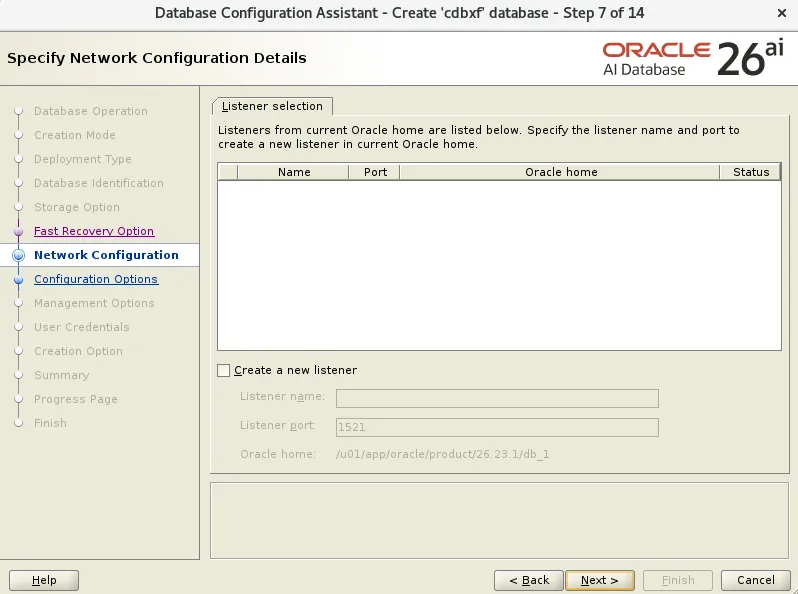This screenshot has height=594, width=798.
Task: Go to the Fast Recovery Option step
Action: (x=94, y=231)
